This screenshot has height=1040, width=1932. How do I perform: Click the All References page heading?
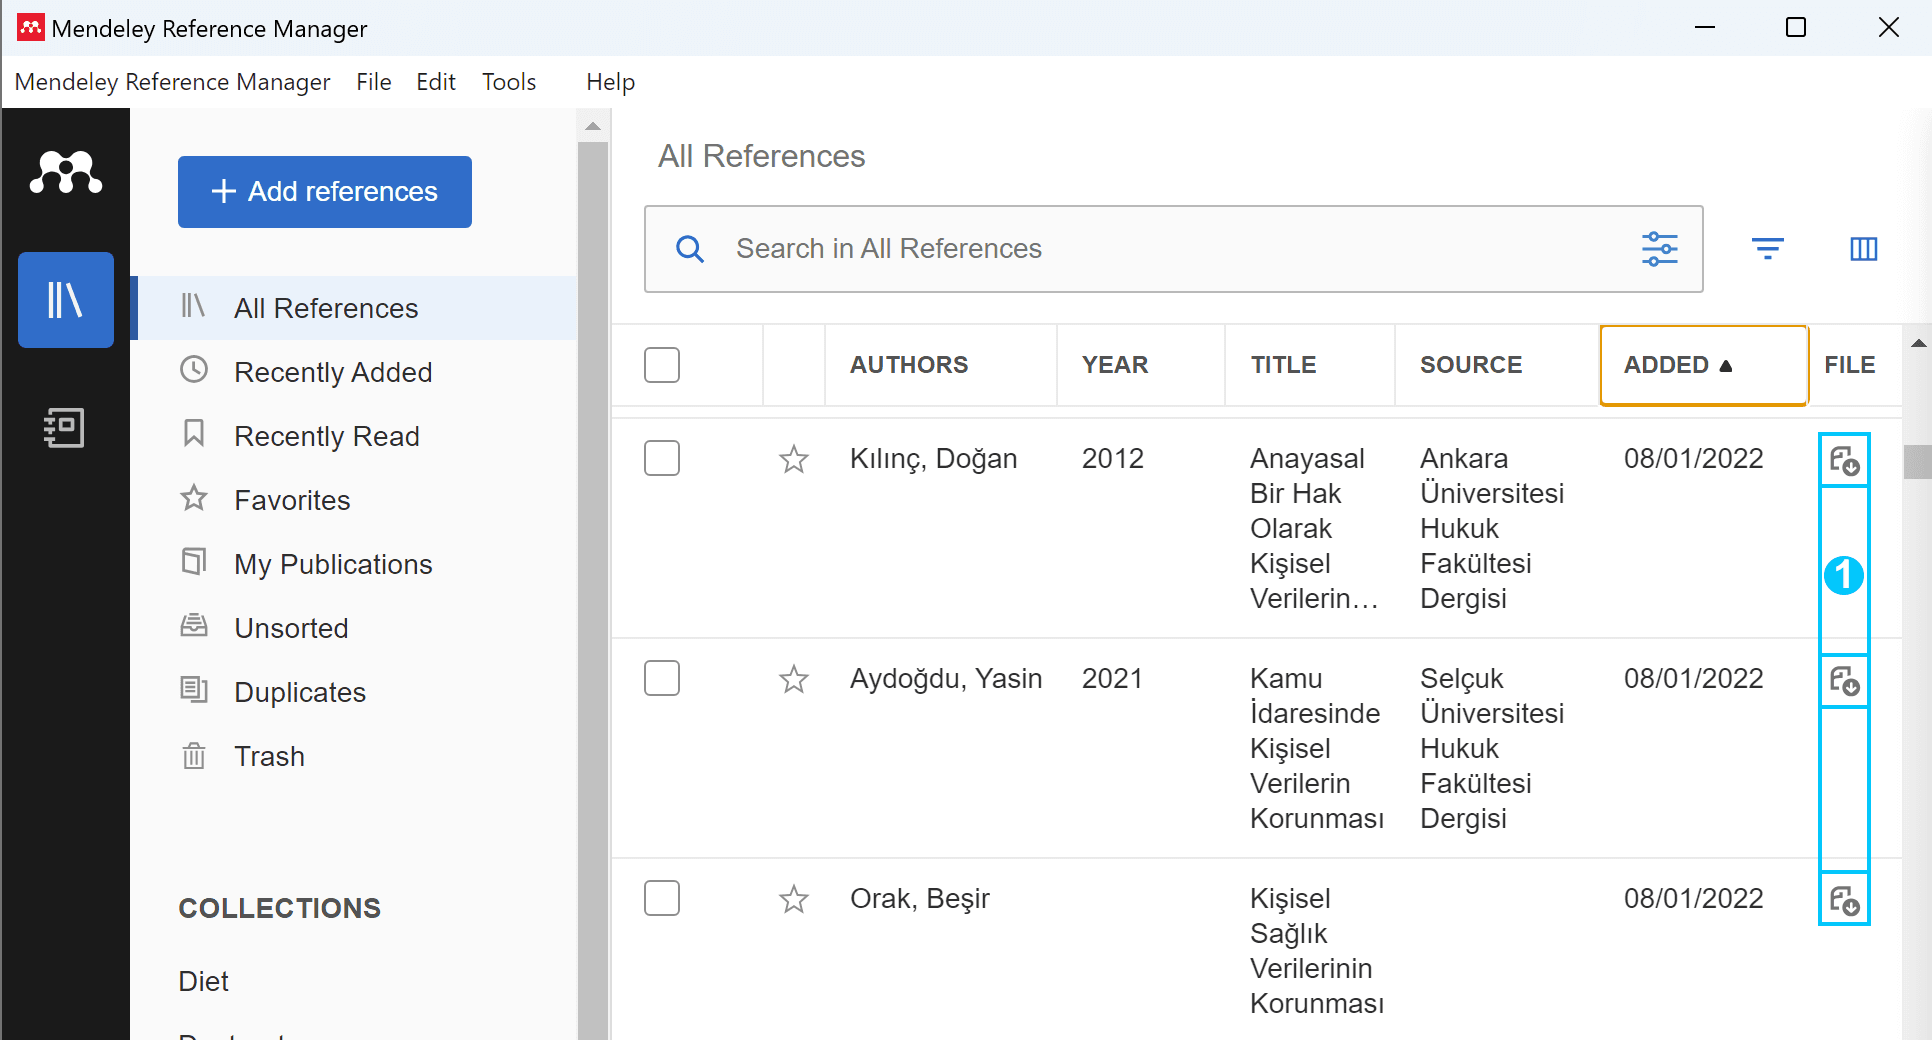761,156
